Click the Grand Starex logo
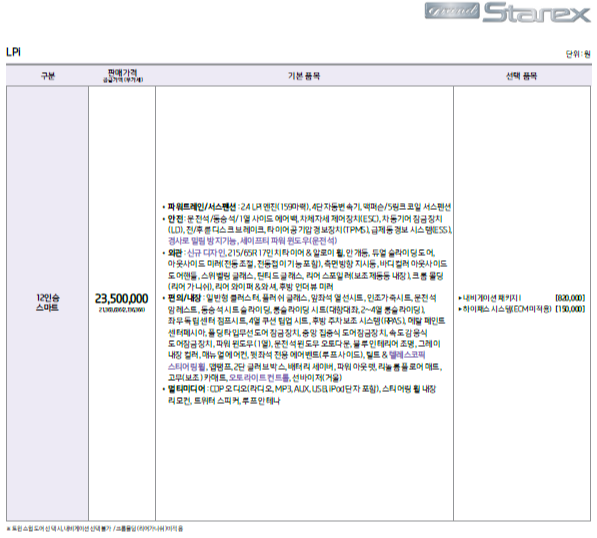Viewport: 597px width, 538px height. (x=508, y=12)
